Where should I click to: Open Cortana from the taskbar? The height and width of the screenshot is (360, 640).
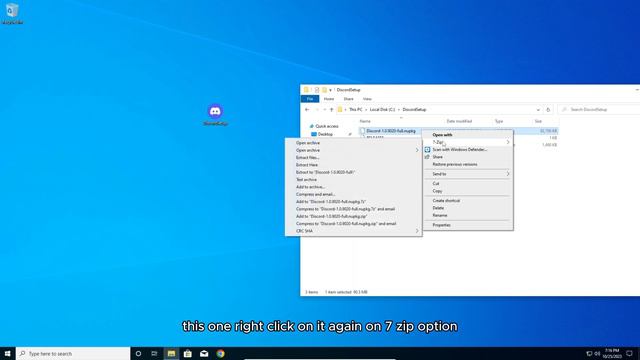(x=138, y=353)
